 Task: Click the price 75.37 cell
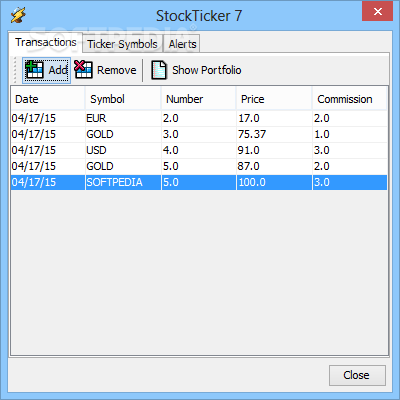pos(274,134)
